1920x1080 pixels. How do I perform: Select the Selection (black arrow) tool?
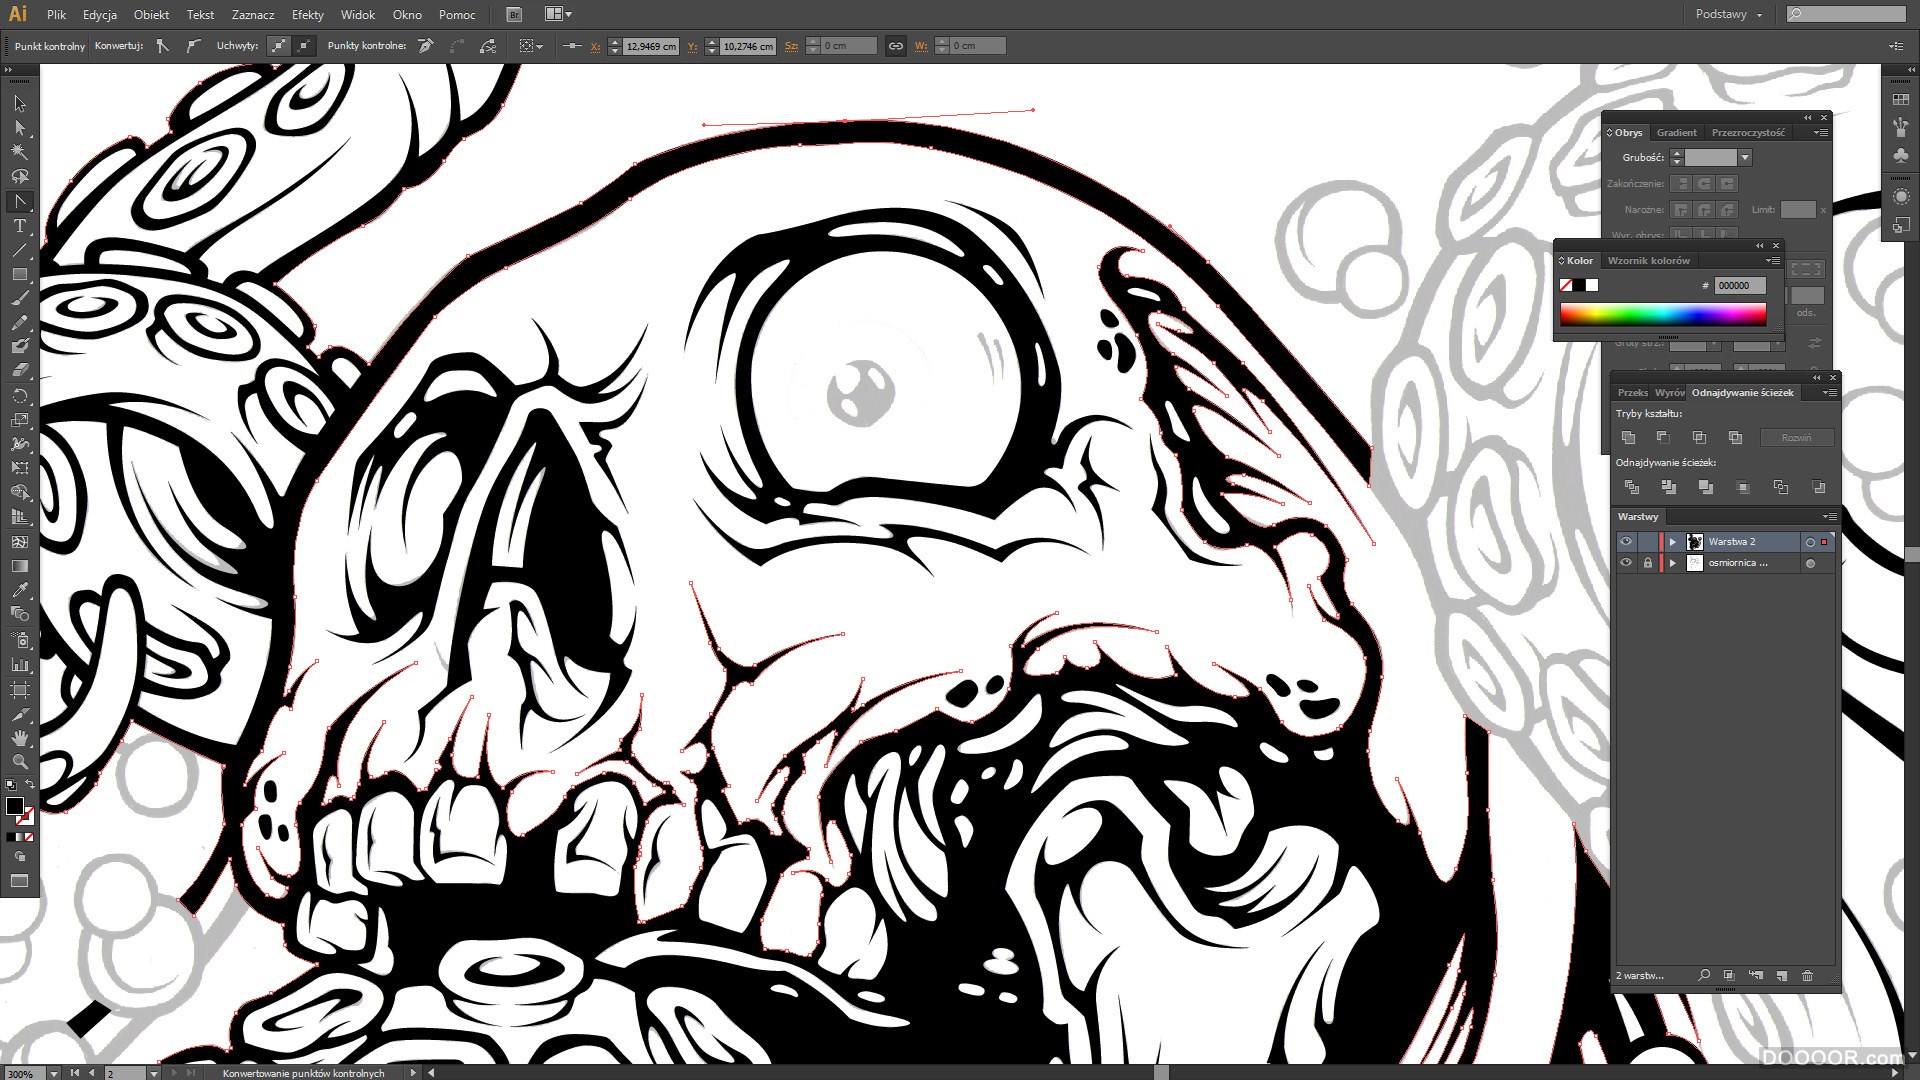[19, 104]
